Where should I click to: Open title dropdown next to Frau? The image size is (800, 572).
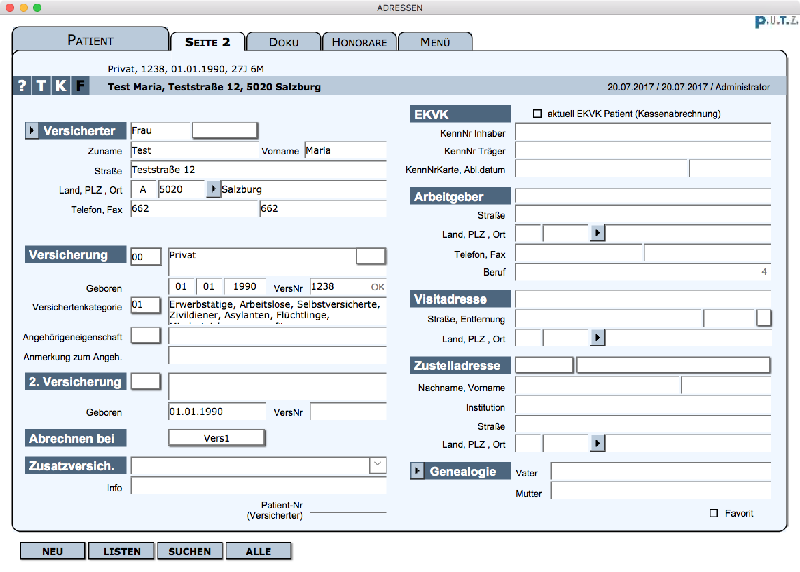tap(224, 131)
